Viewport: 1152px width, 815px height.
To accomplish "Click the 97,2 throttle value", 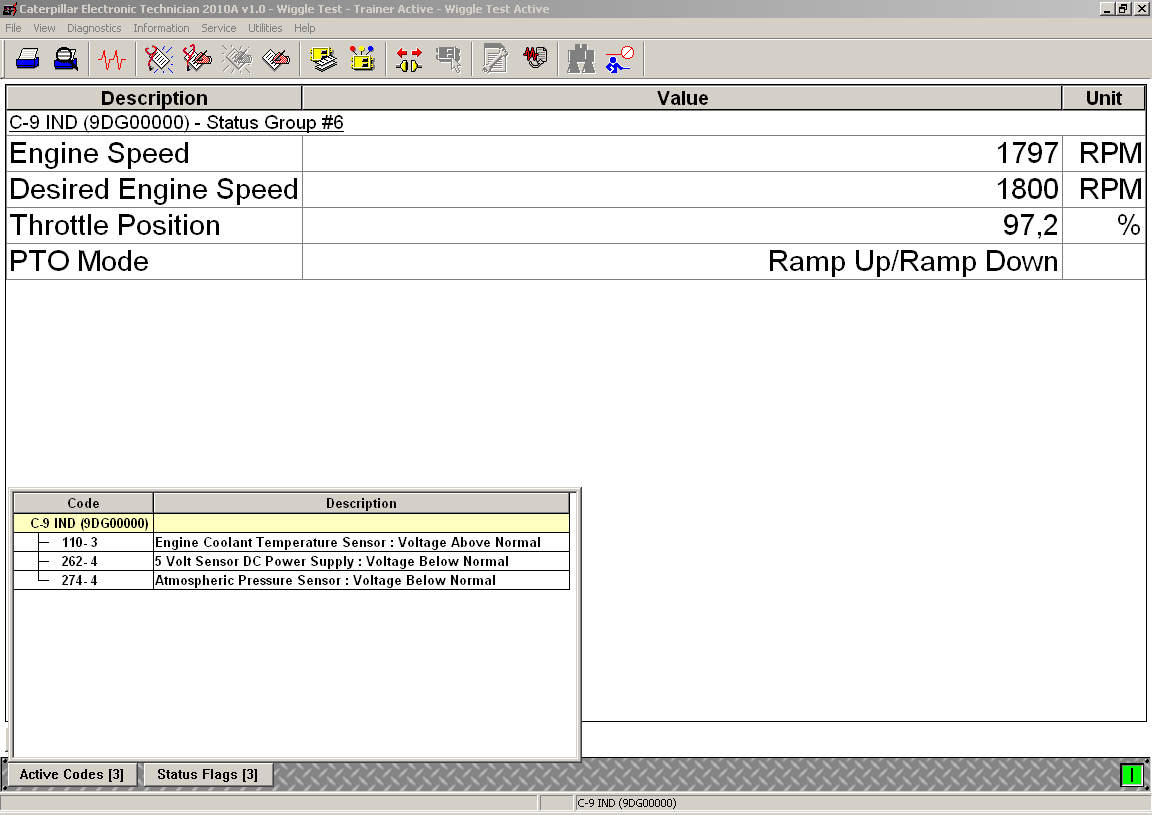I will click(1031, 226).
